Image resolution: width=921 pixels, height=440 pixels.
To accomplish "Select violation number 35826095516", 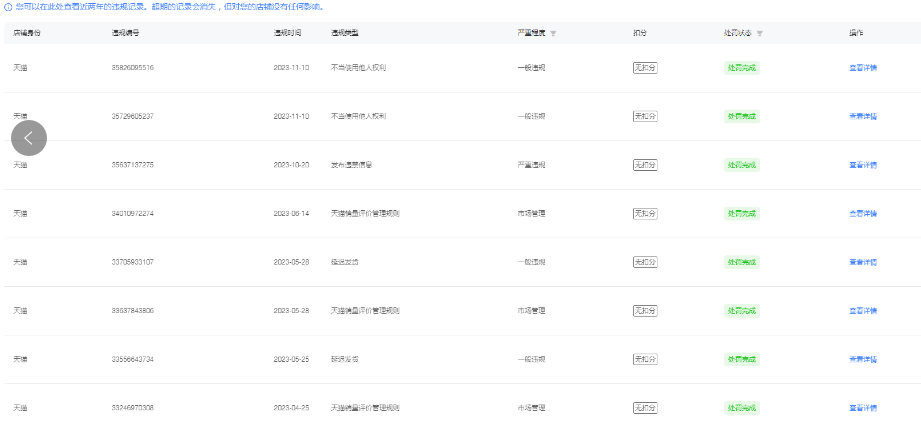I will point(133,68).
